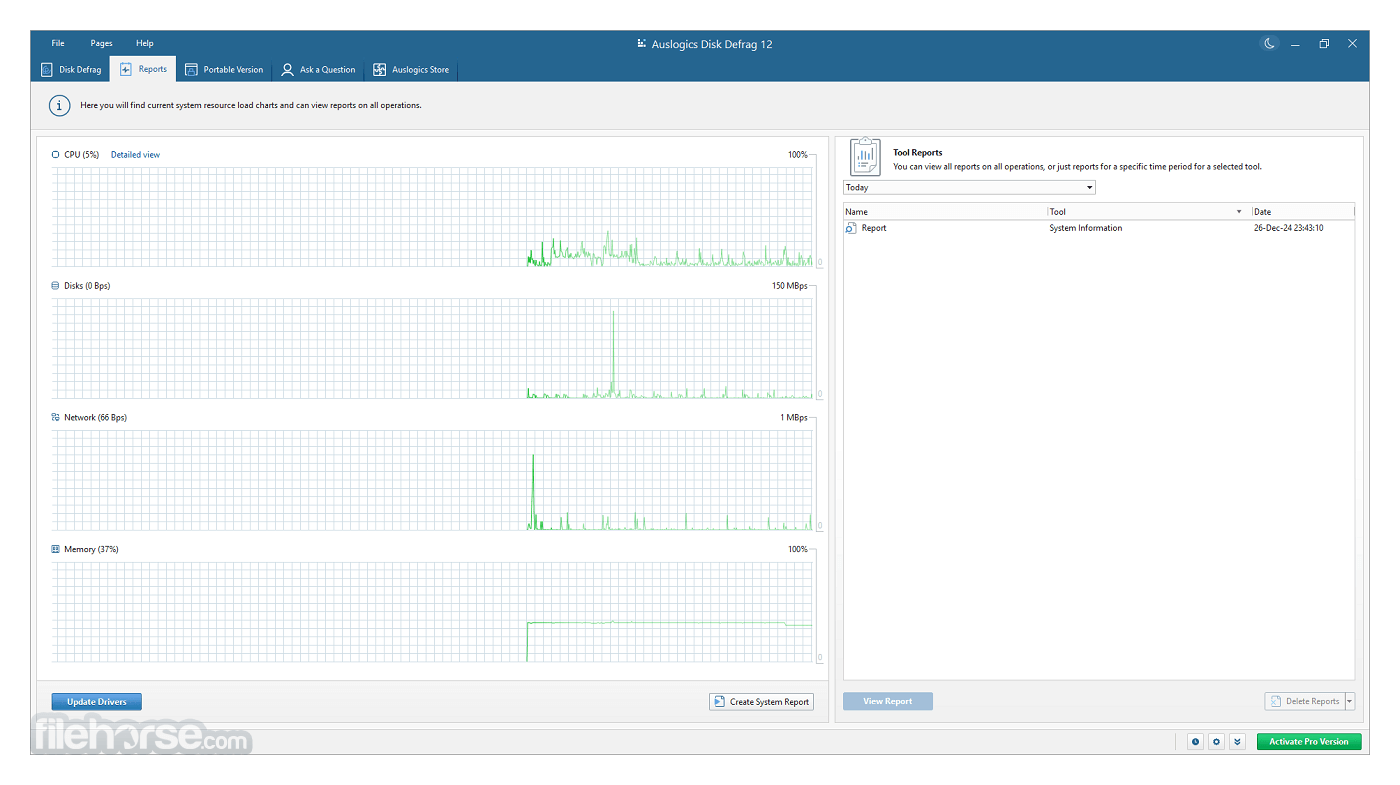1400x785 pixels.
Task: Open settings with the gear icon
Action: pyautogui.click(x=1216, y=742)
